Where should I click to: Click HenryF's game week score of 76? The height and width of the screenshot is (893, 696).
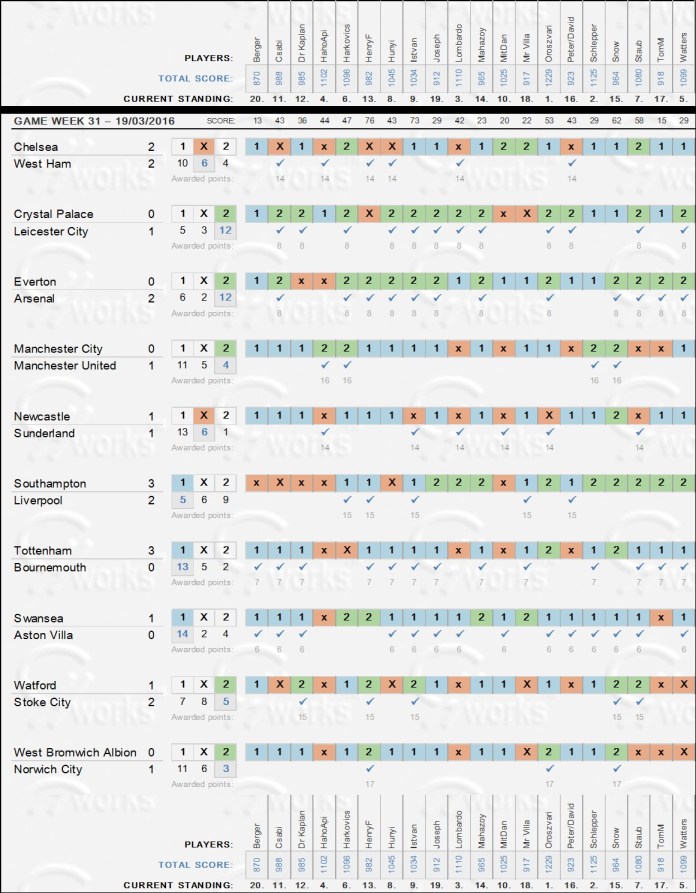coord(370,120)
